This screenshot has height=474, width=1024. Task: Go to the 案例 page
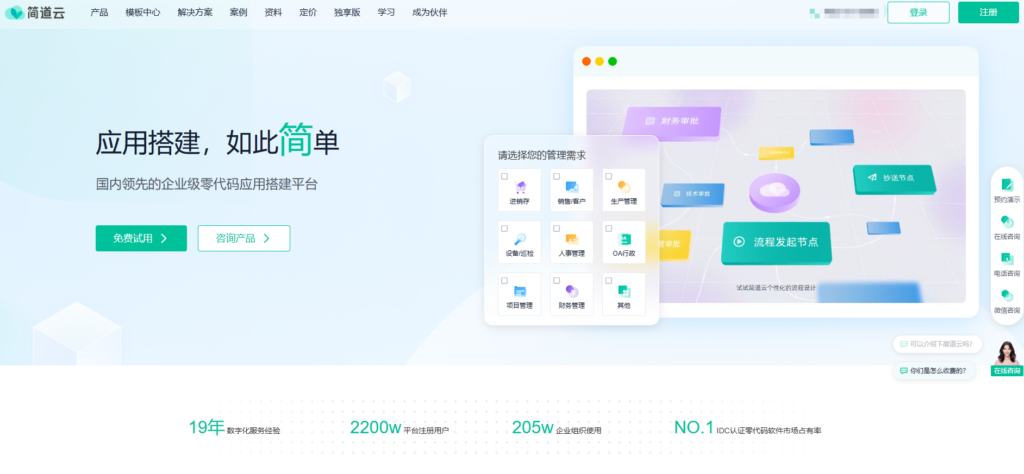238,12
